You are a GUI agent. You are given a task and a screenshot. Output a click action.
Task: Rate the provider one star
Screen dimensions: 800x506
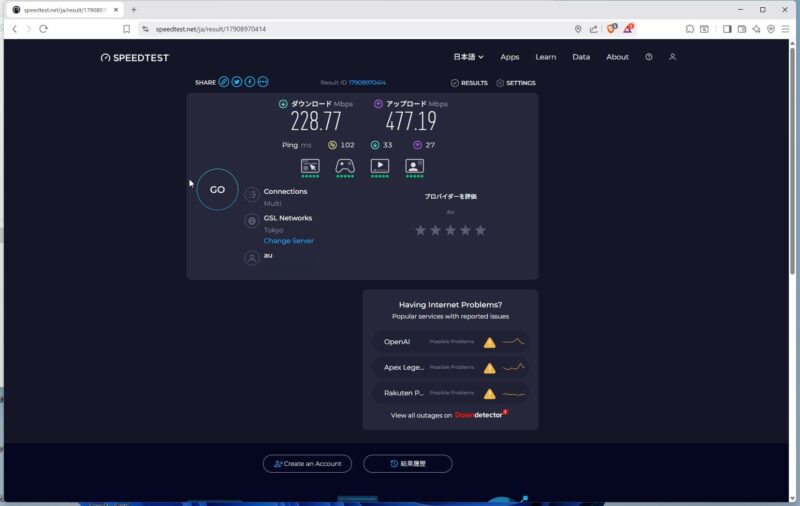[x=420, y=231]
